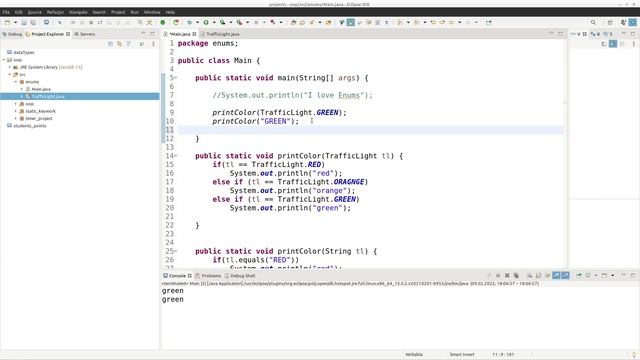Open the Refactor menu
The image size is (640, 360).
click(55, 12)
